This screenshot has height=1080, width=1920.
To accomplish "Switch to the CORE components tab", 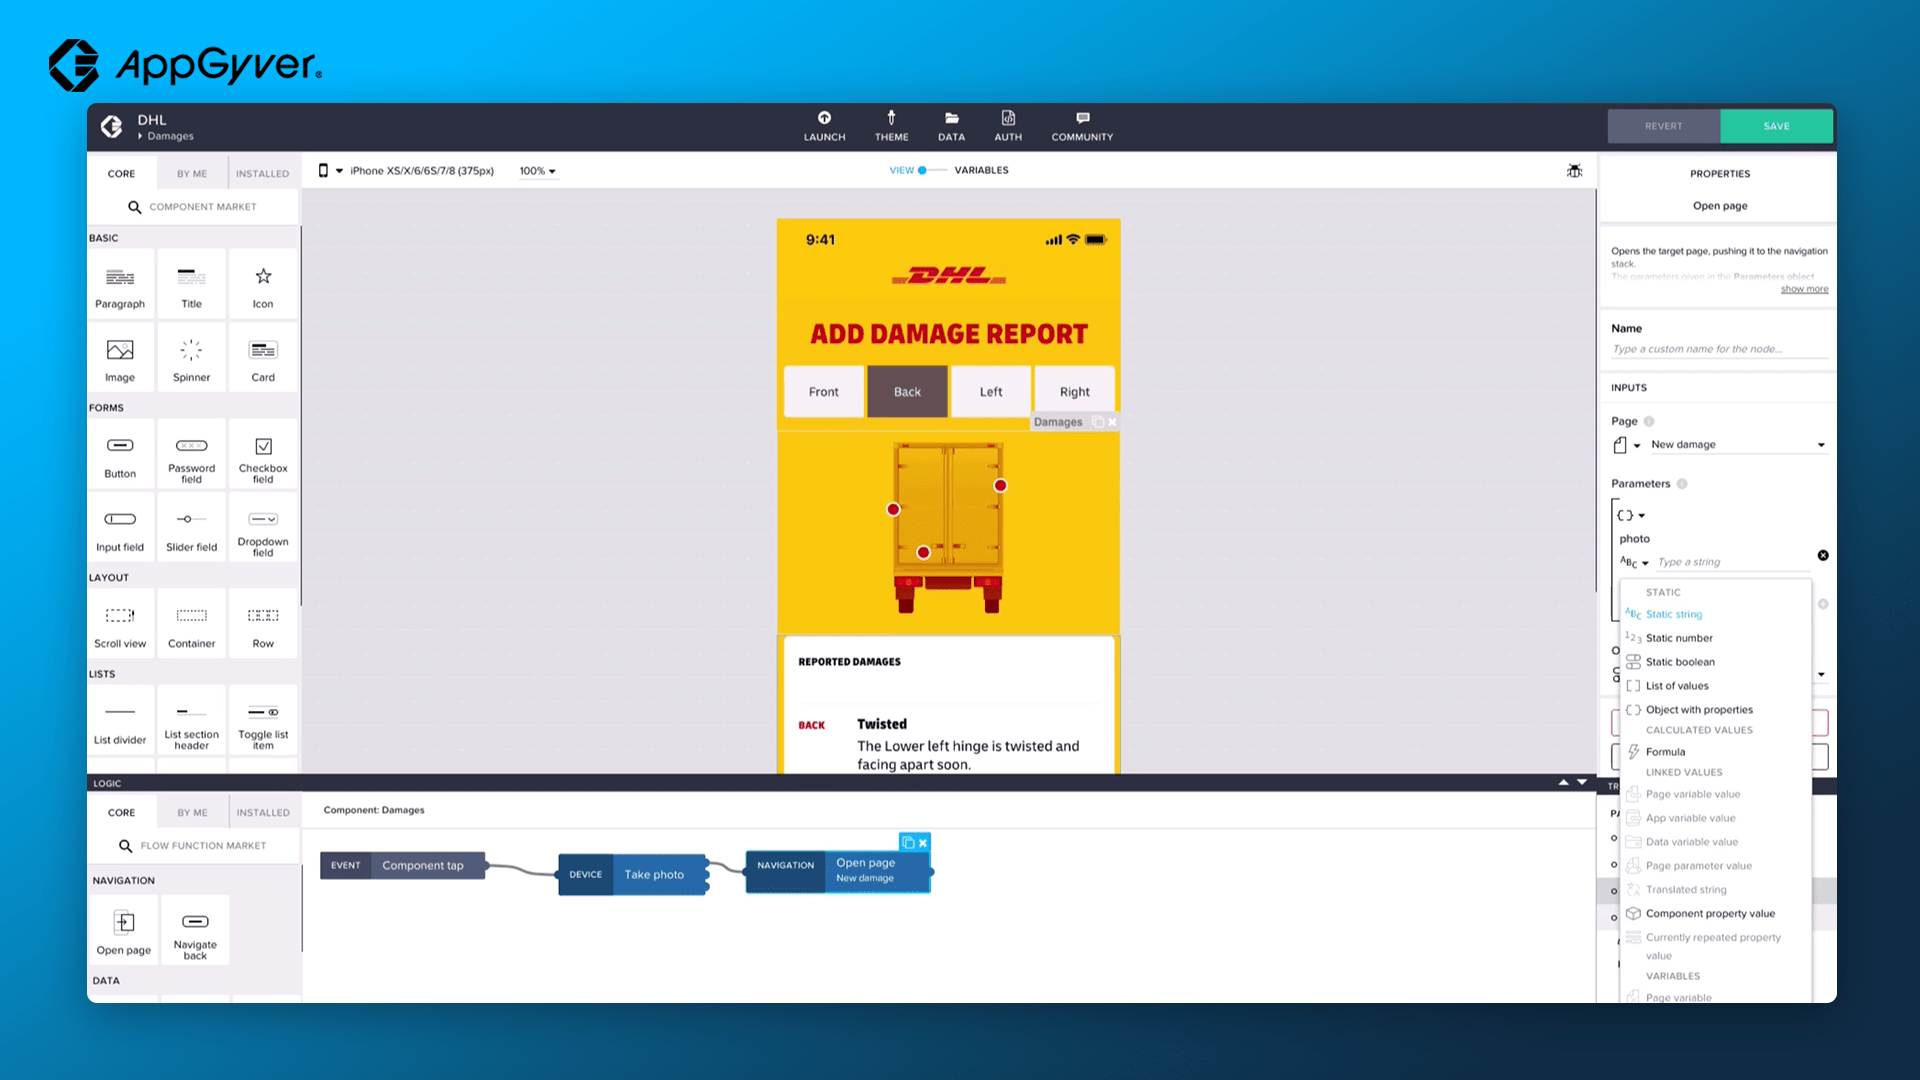I will click(x=121, y=173).
